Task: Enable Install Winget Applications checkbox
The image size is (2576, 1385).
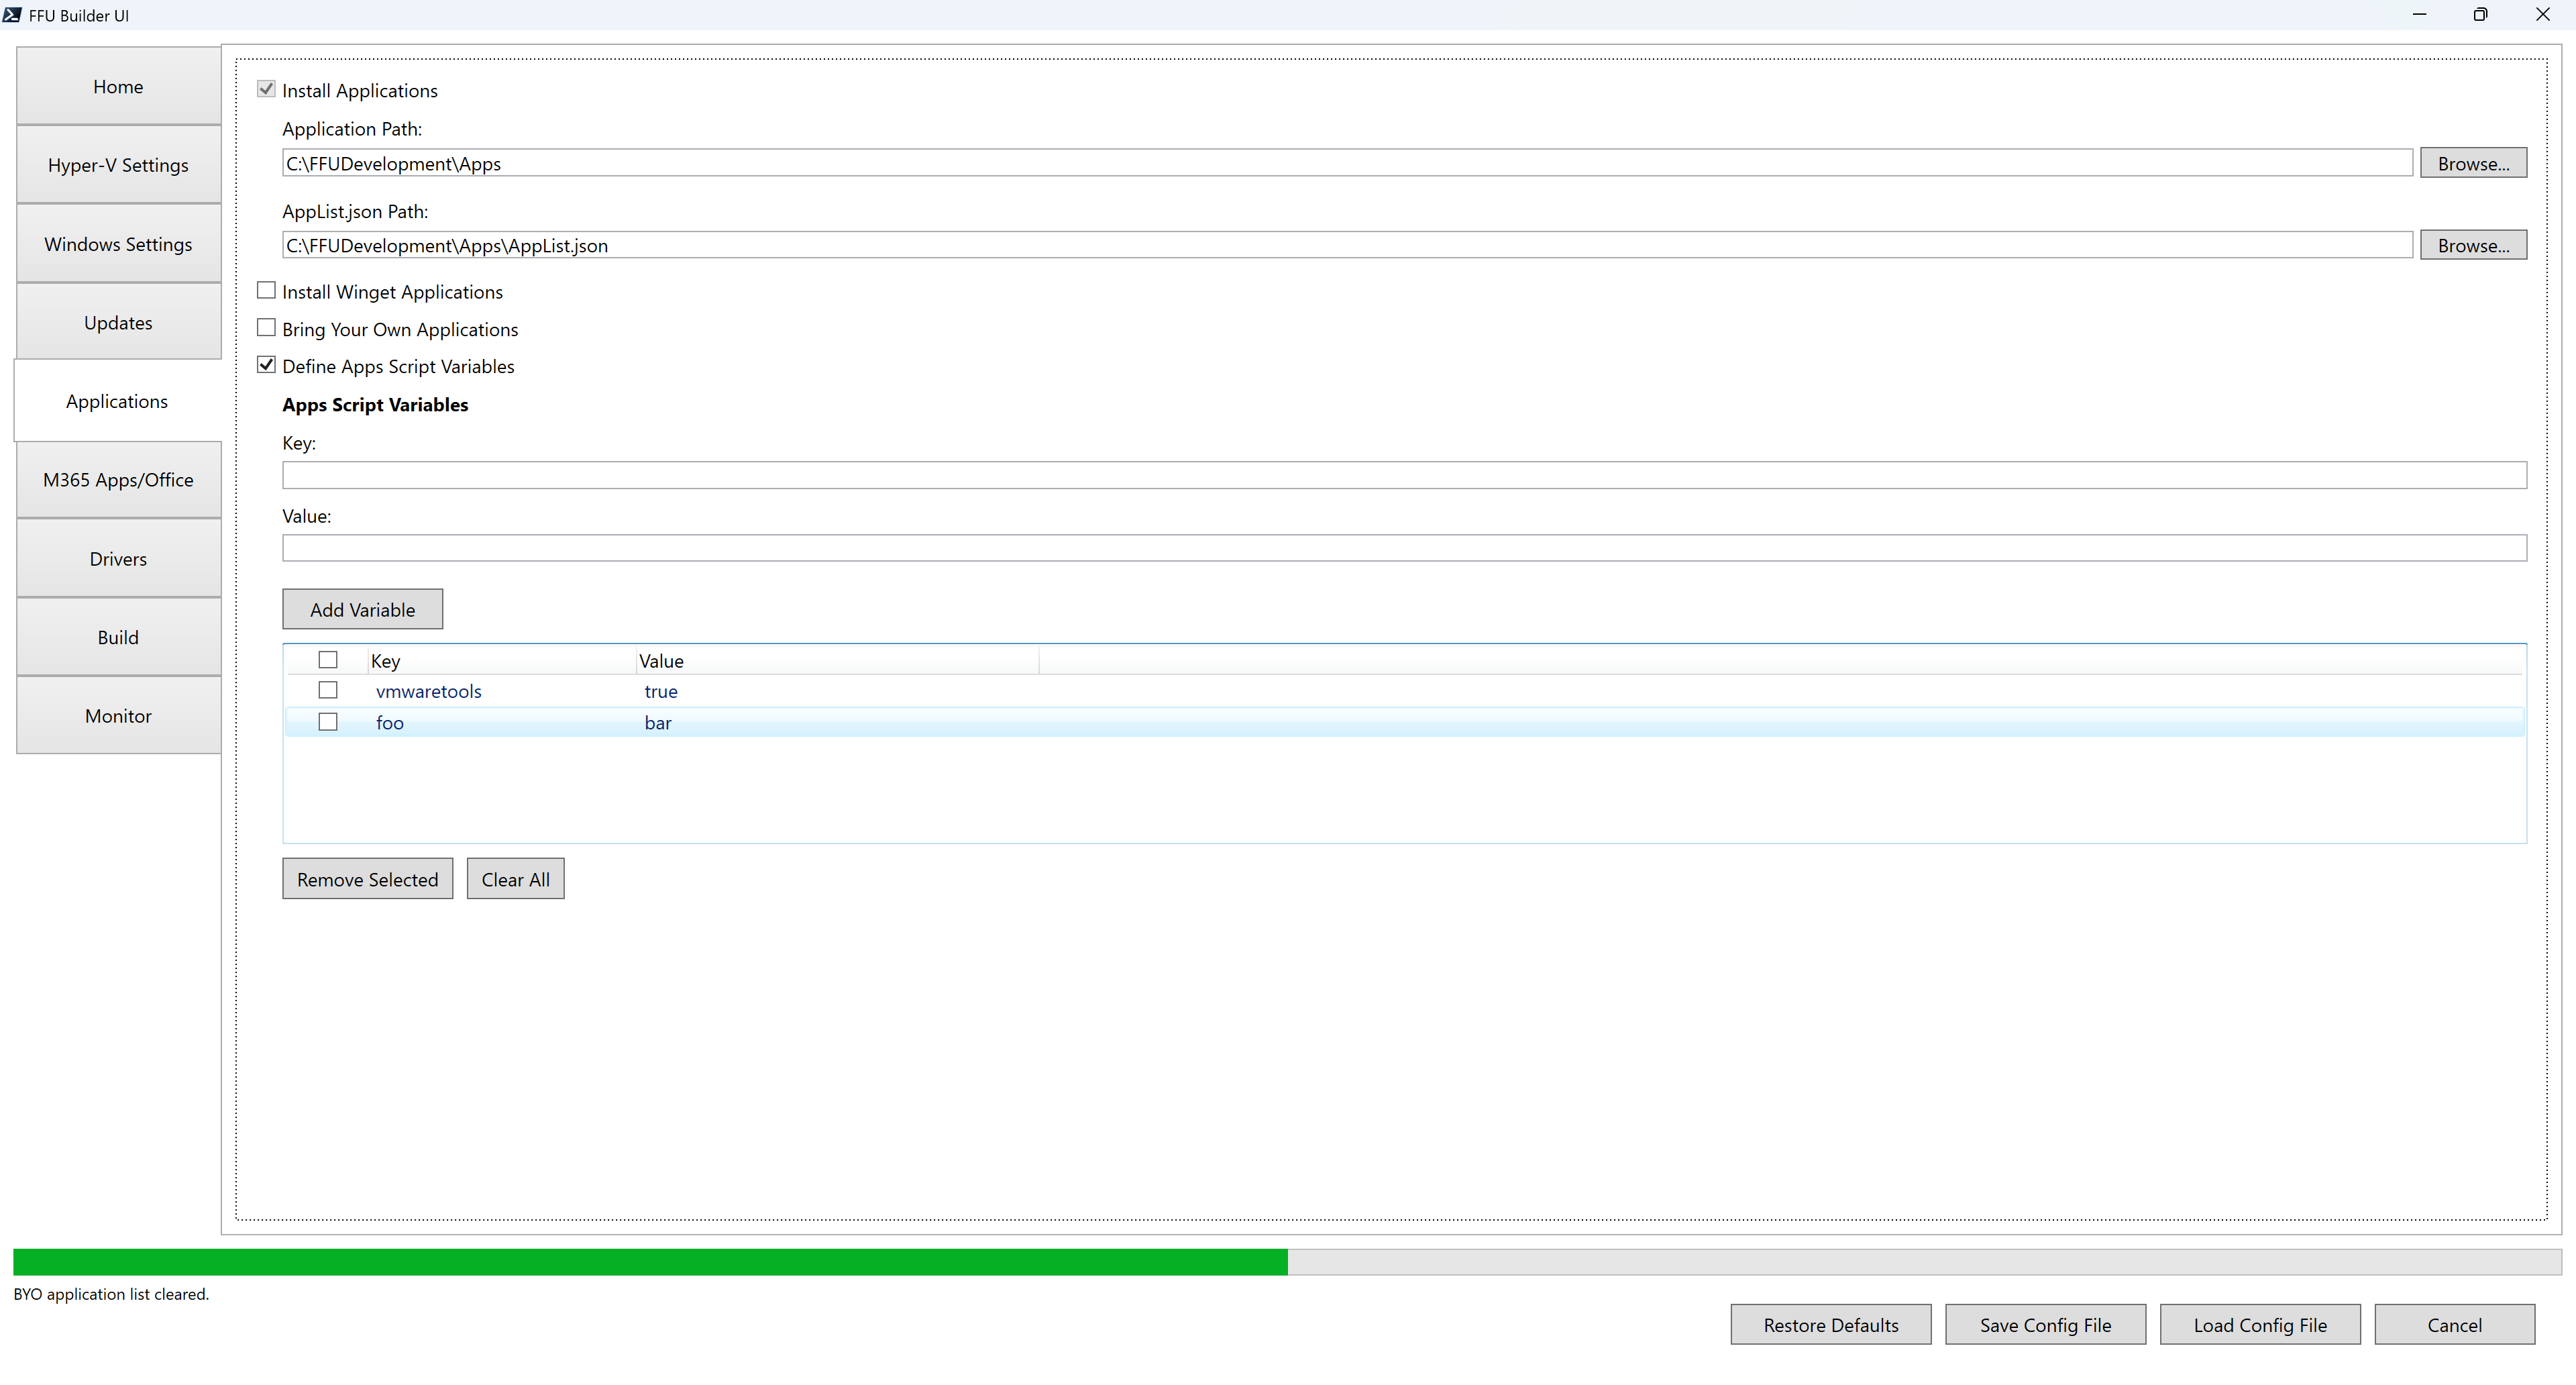Action: click(x=266, y=291)
